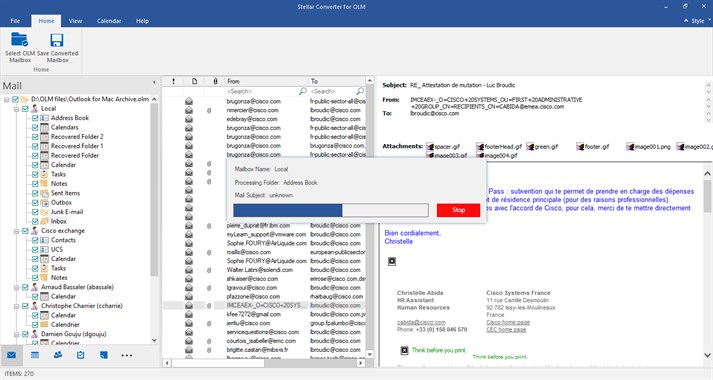
Task: Open the spacer.gif attachment
Action: 443,146
